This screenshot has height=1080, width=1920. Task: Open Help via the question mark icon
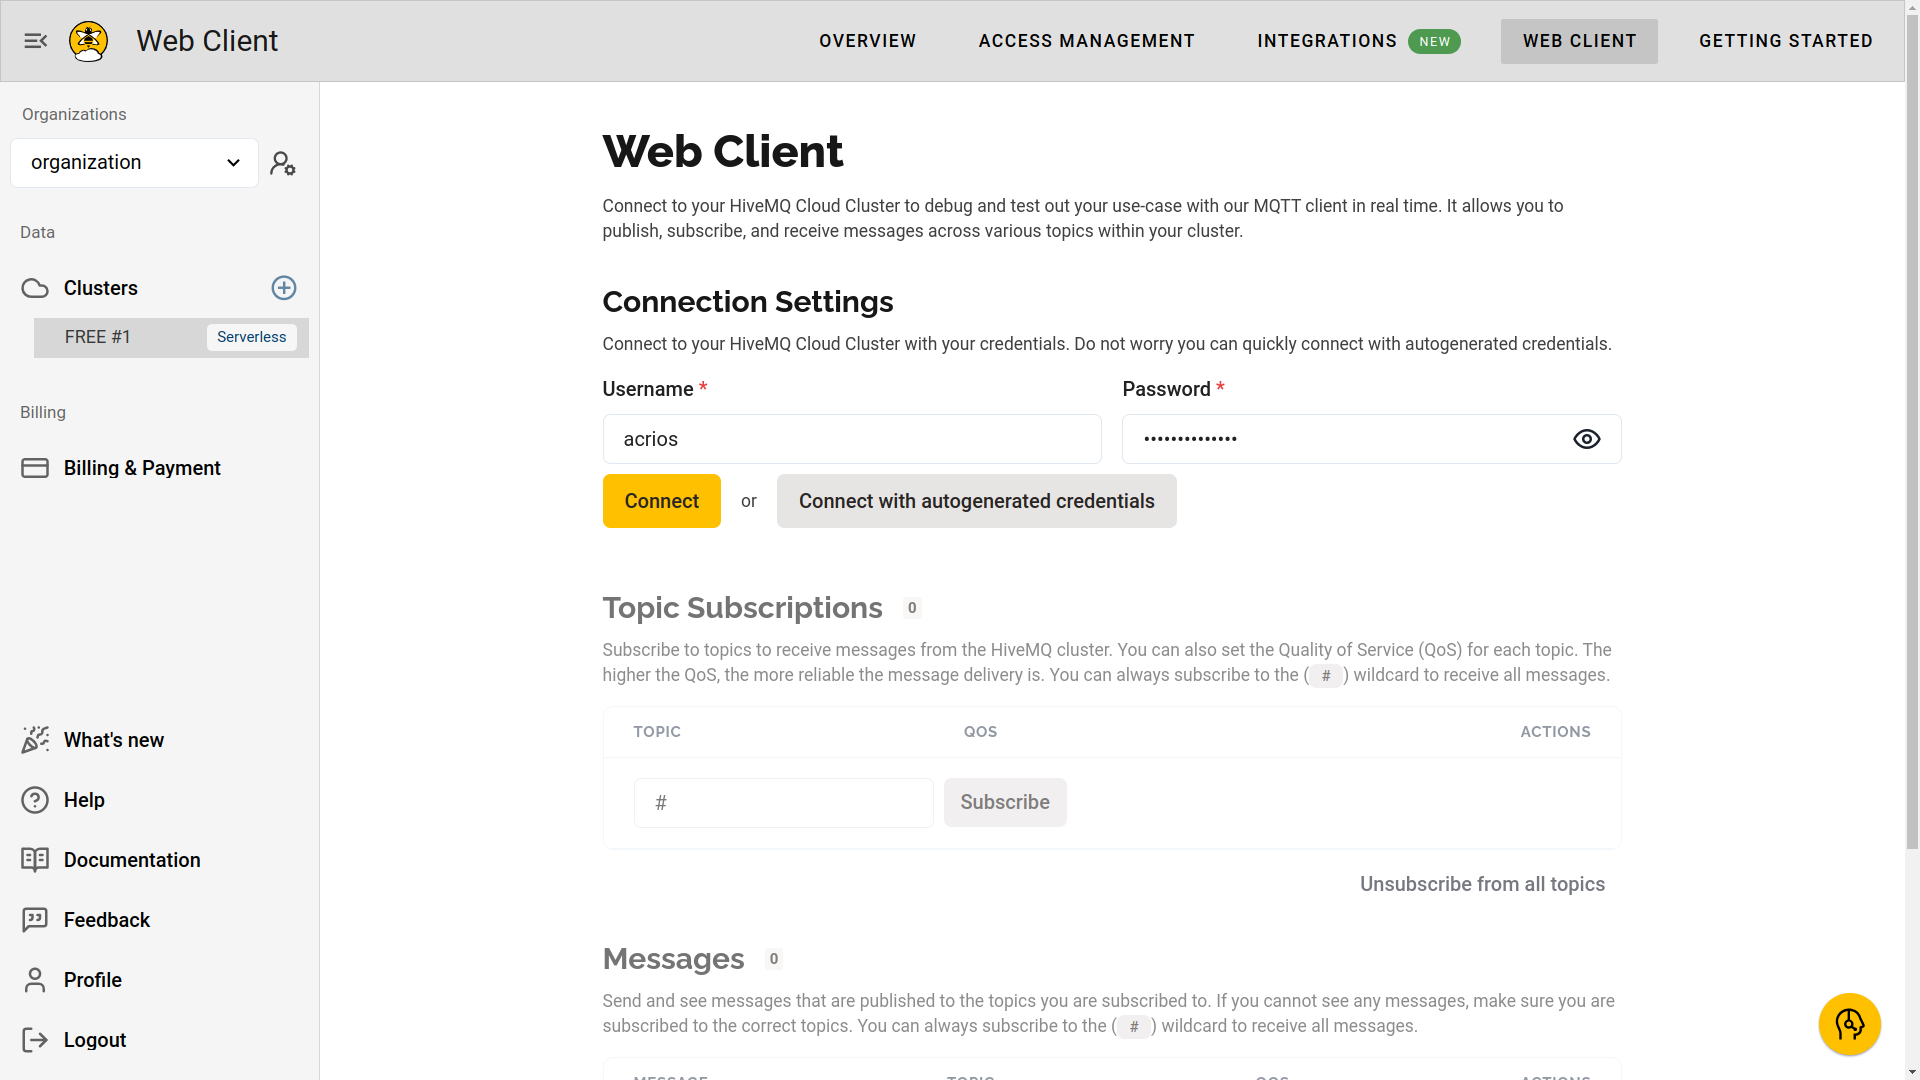pos(35,800)
